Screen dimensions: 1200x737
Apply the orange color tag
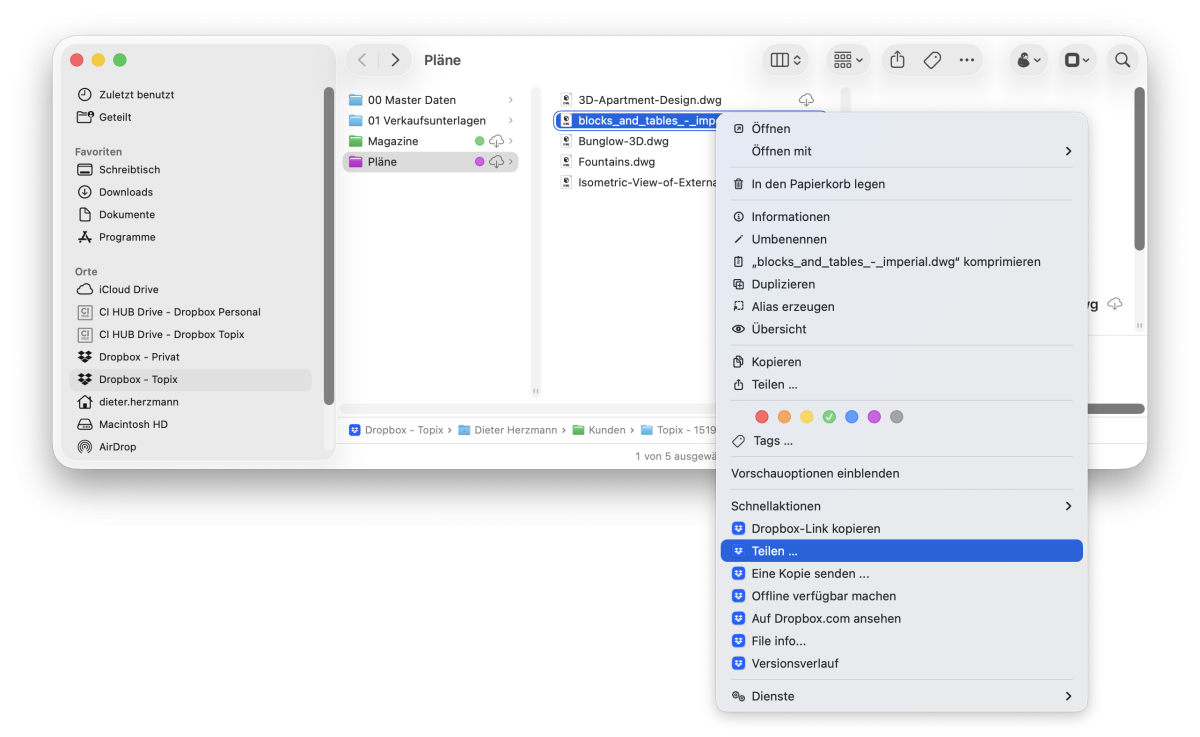[784, 417]
